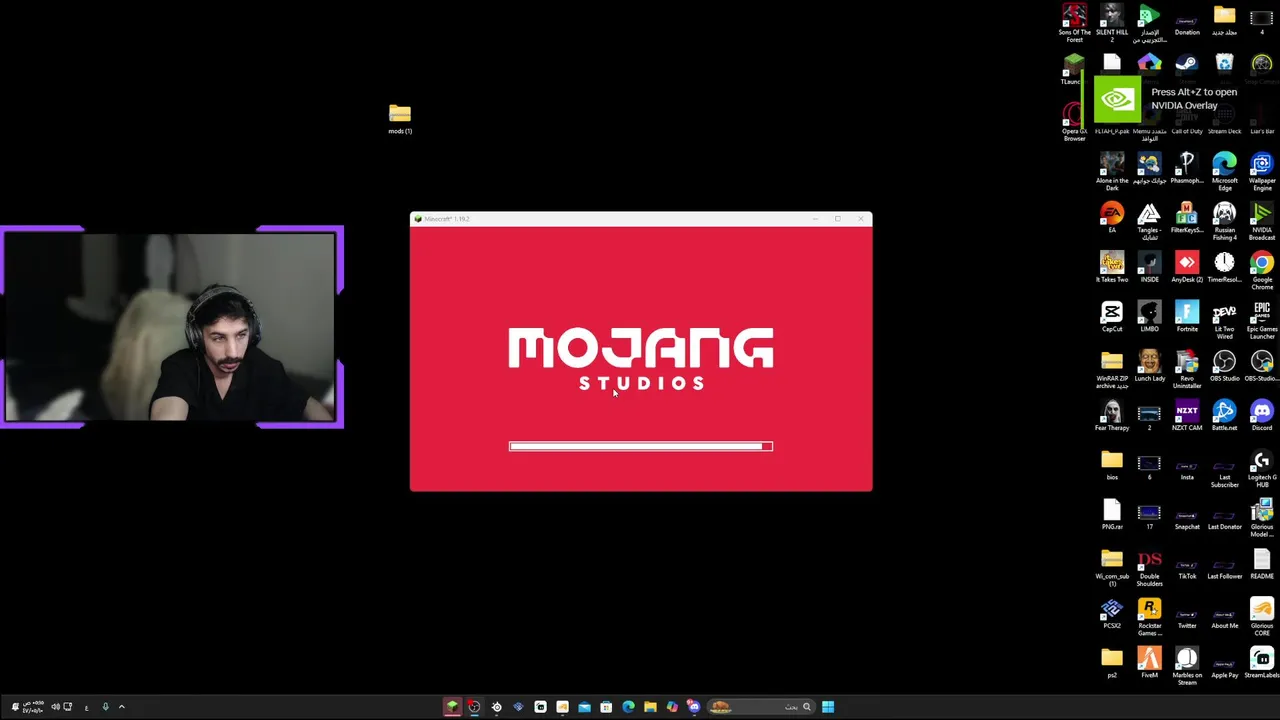This screenshot has width=1280, height=720.
Task: Launch Alone in the Dark shortcut
Action: 1112,171
